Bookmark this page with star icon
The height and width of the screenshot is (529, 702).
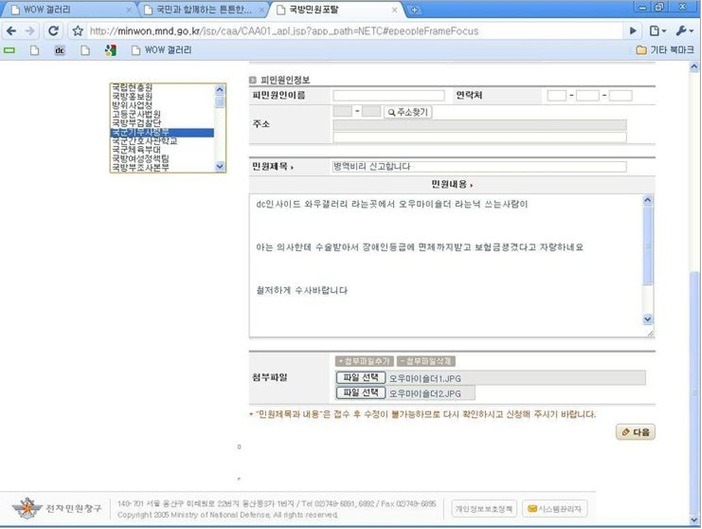click(78, 31)
